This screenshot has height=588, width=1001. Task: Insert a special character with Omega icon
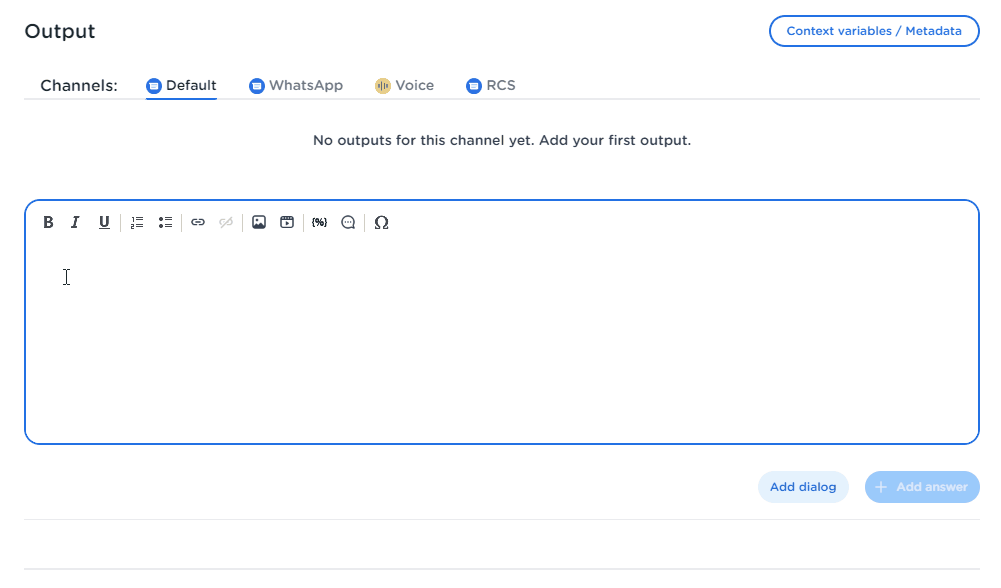(x=381, y=222)
